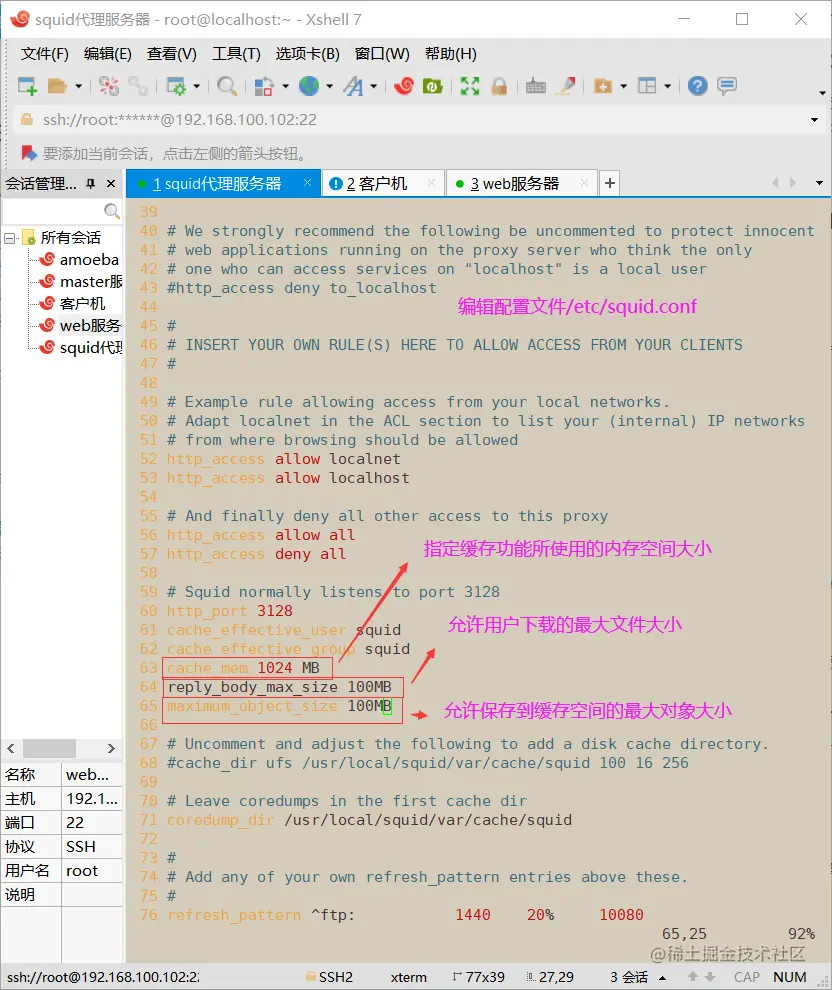The width and height of the screenshot is (832, 990).
Task: Close the 3 web服务器 tab
Action: point(584,183)
